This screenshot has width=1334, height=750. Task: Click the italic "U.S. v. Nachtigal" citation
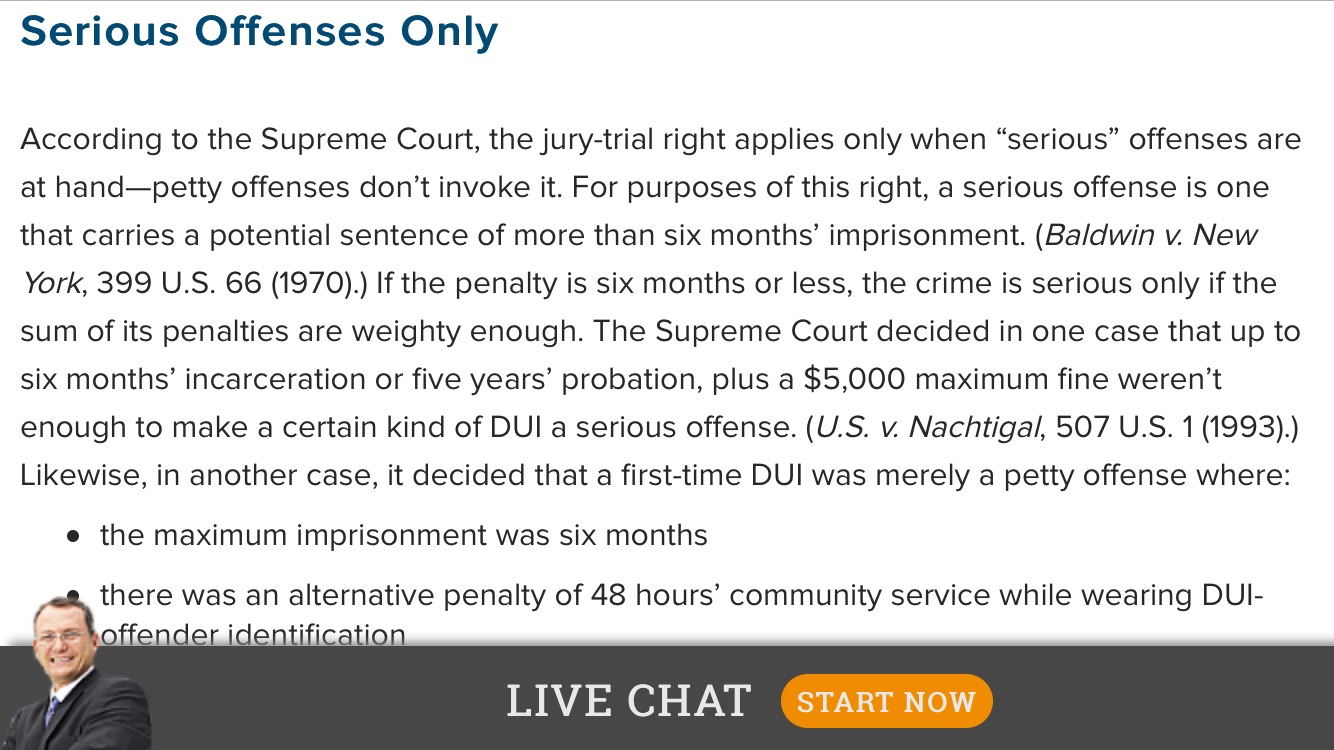click(x=928, y=427)
